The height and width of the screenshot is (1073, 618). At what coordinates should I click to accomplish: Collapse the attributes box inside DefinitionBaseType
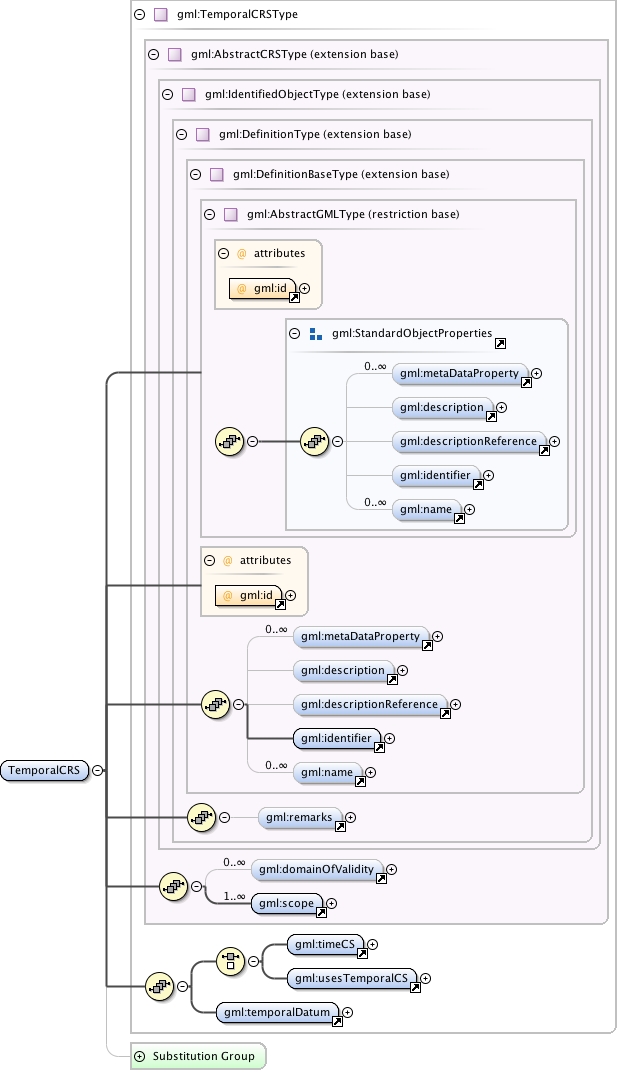coord(209,560)
